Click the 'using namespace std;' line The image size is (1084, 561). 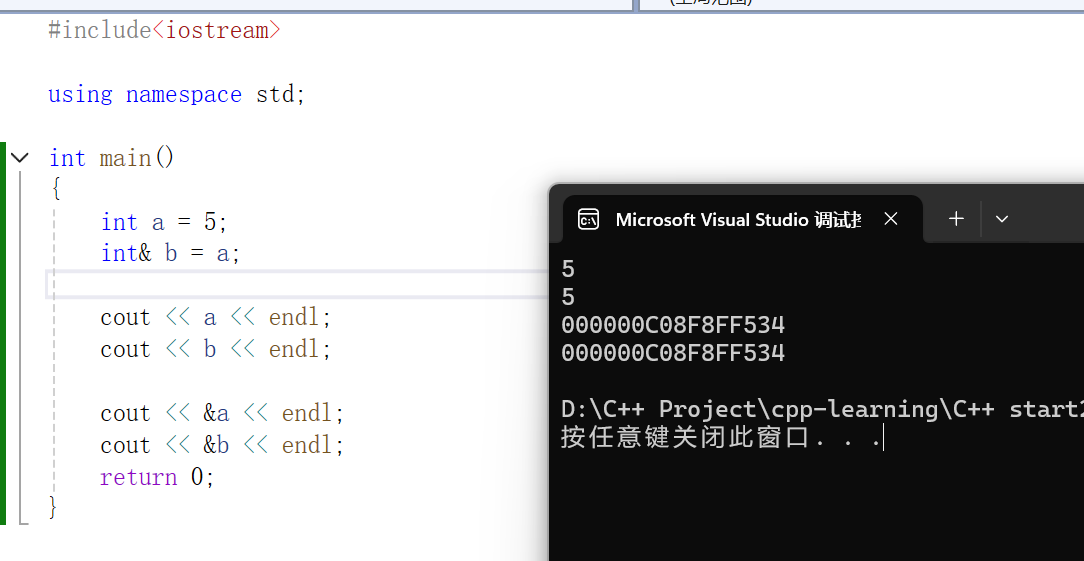tap(176, 94)
